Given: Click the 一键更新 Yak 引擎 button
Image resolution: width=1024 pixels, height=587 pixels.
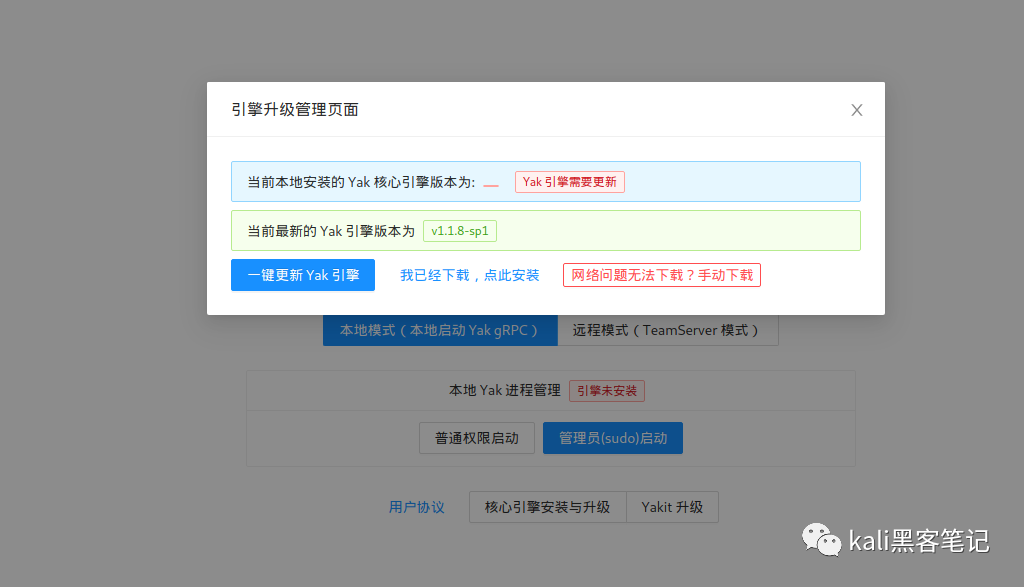Looking at the screenshot, I should (x=303, y=275).
